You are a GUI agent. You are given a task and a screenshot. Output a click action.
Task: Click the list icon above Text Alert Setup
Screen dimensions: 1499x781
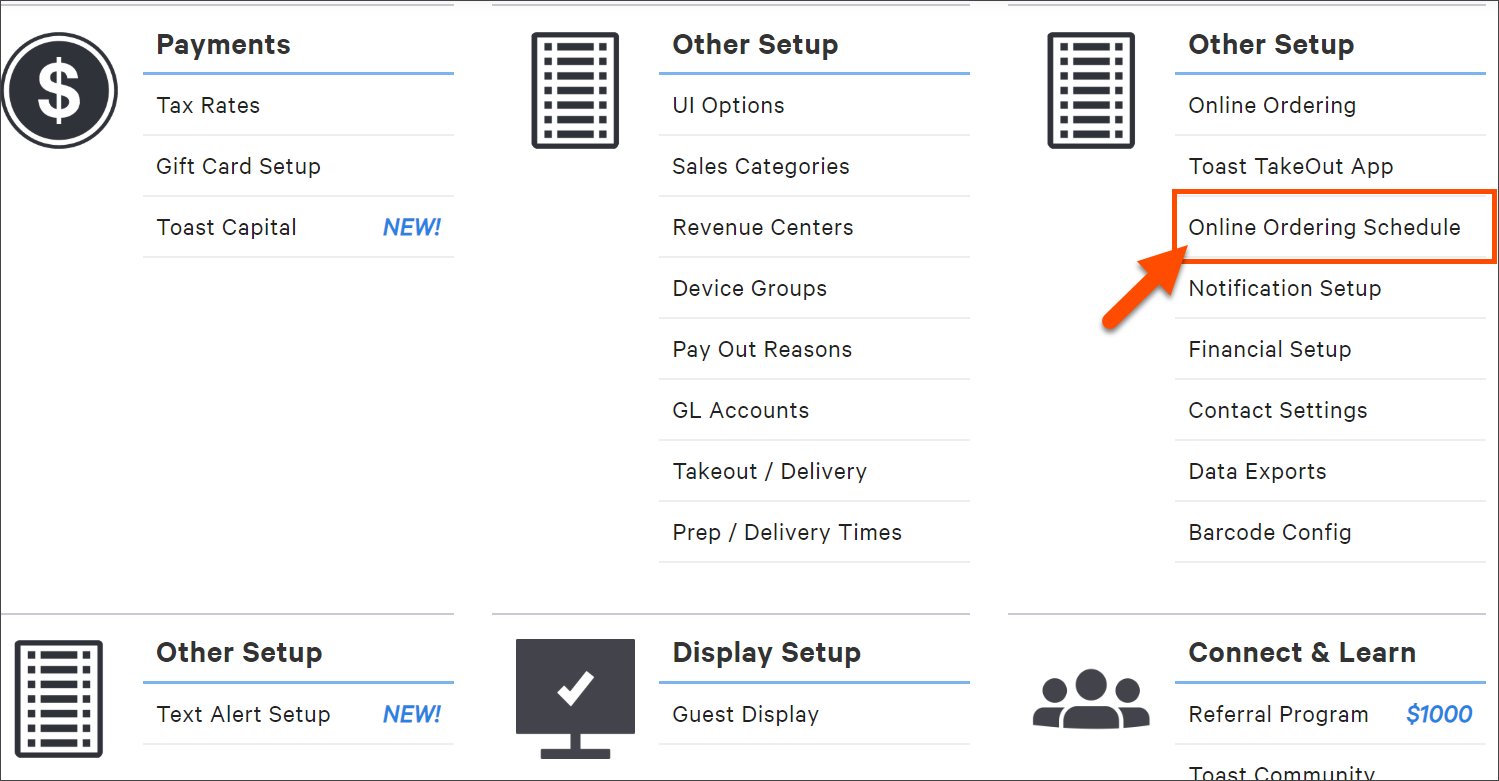point(59,699)
